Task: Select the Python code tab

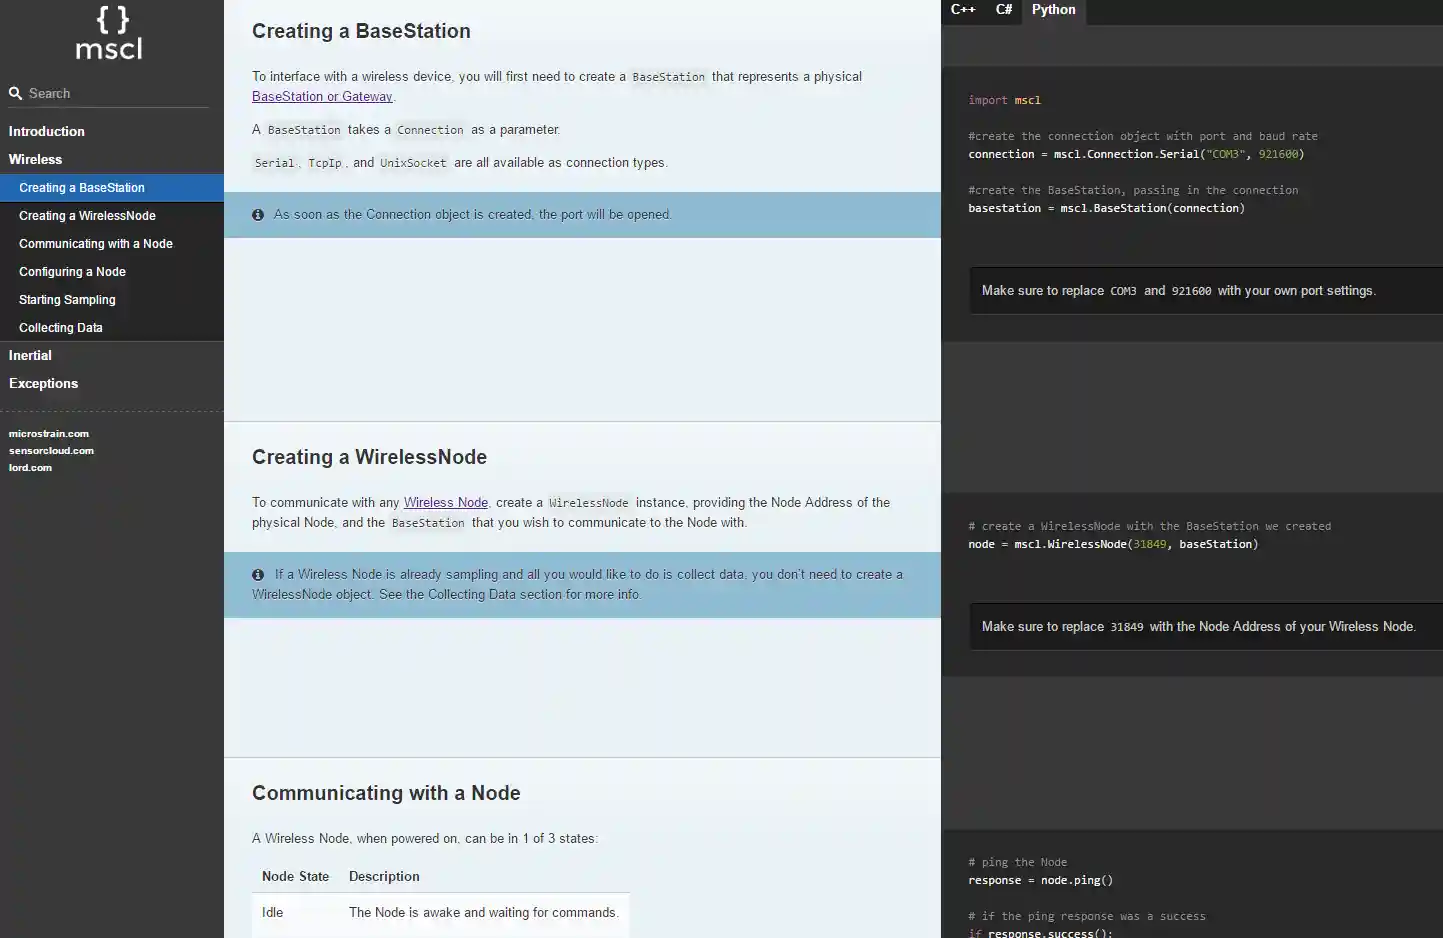Action: click(1053, 10)
